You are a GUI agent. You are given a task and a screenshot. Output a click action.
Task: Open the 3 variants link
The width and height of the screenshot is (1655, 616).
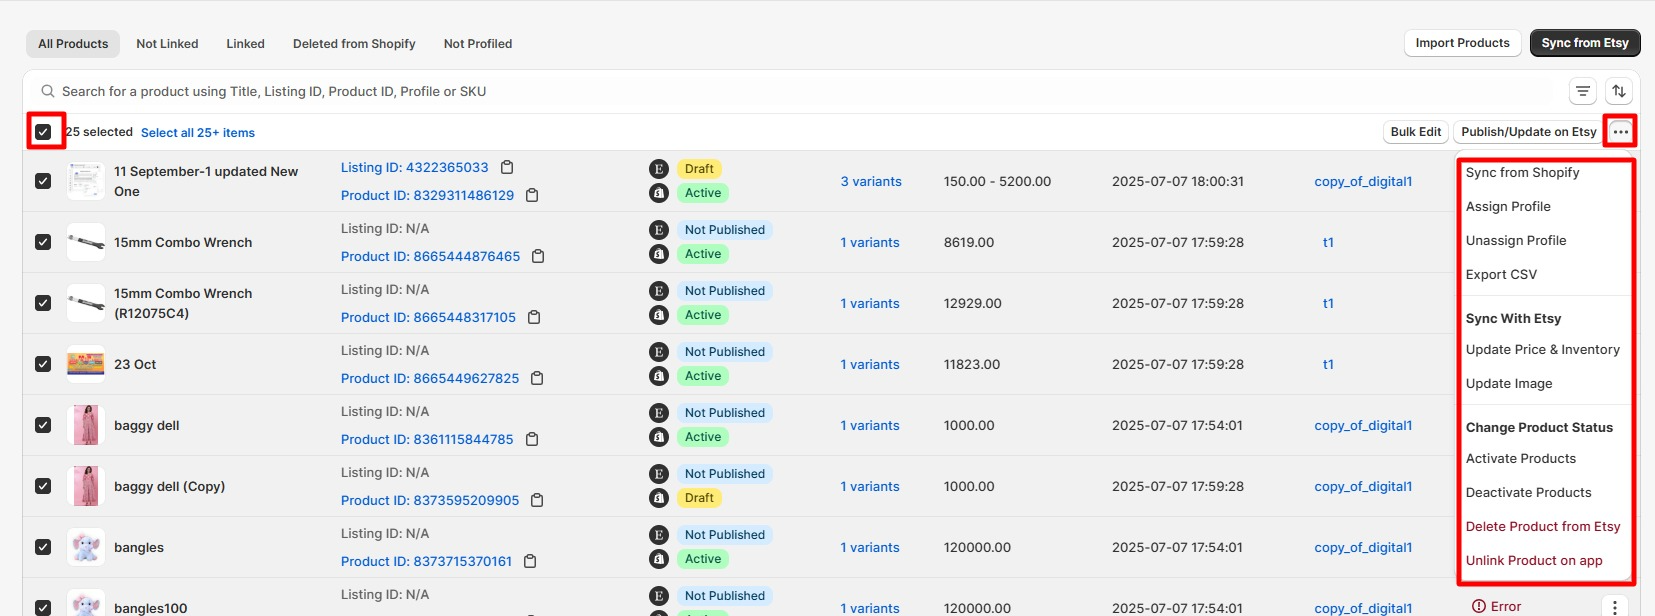871,182
